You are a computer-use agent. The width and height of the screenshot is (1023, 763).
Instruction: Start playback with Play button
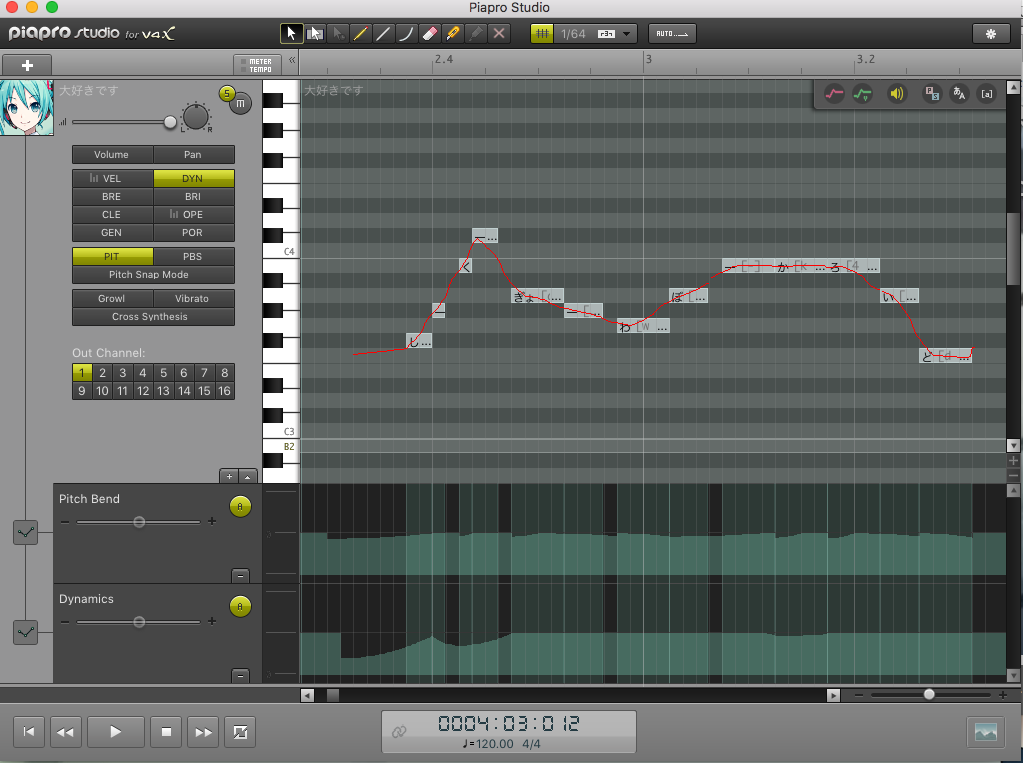point(115,732)
